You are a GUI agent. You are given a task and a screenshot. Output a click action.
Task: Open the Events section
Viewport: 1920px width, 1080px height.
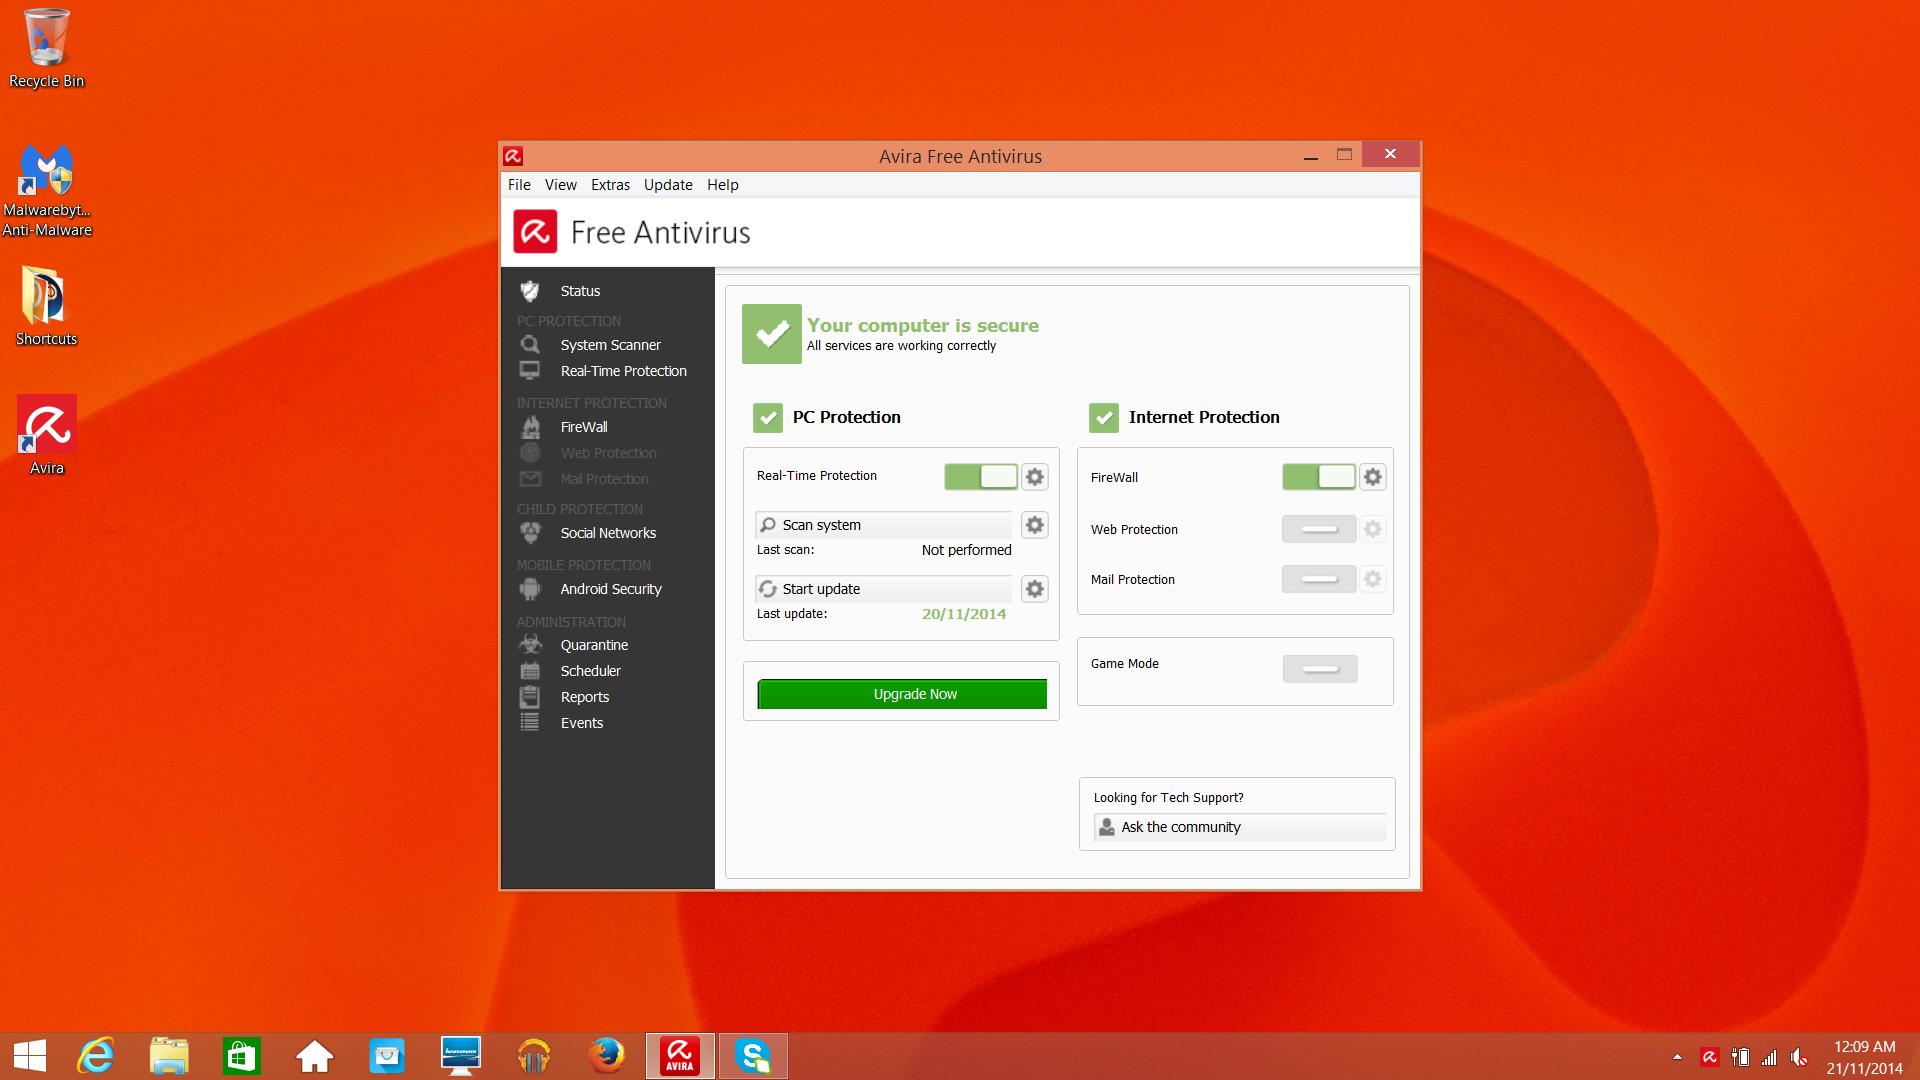point(581,722)
